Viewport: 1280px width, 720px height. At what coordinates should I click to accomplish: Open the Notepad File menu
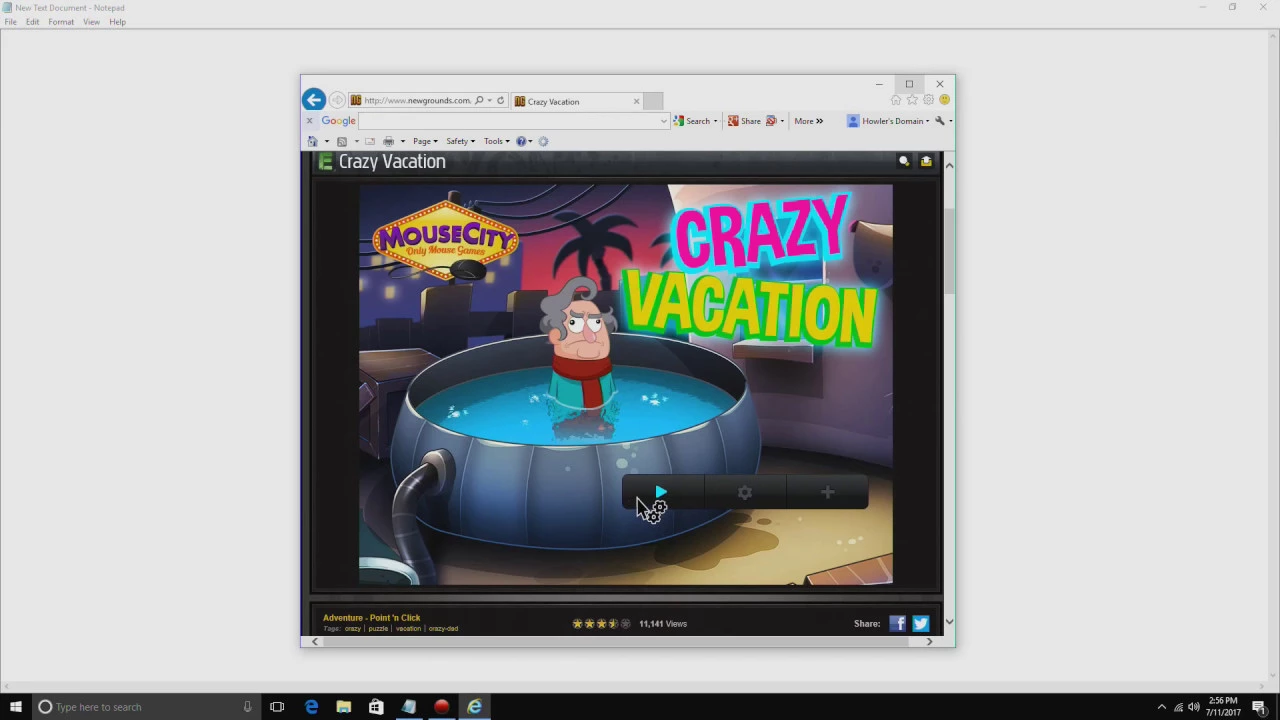10,21
